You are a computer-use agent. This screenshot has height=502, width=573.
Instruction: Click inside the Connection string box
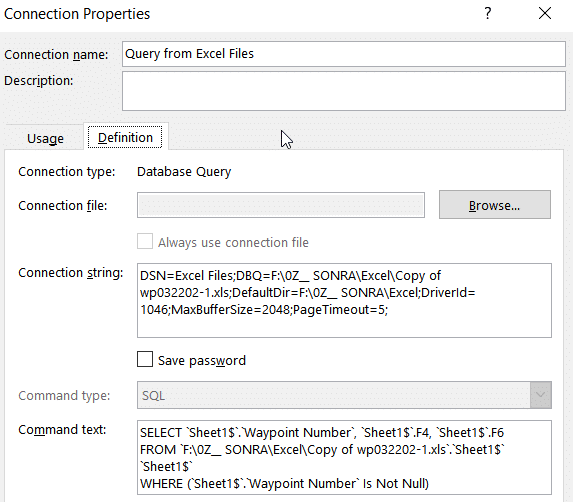[344, 300]
